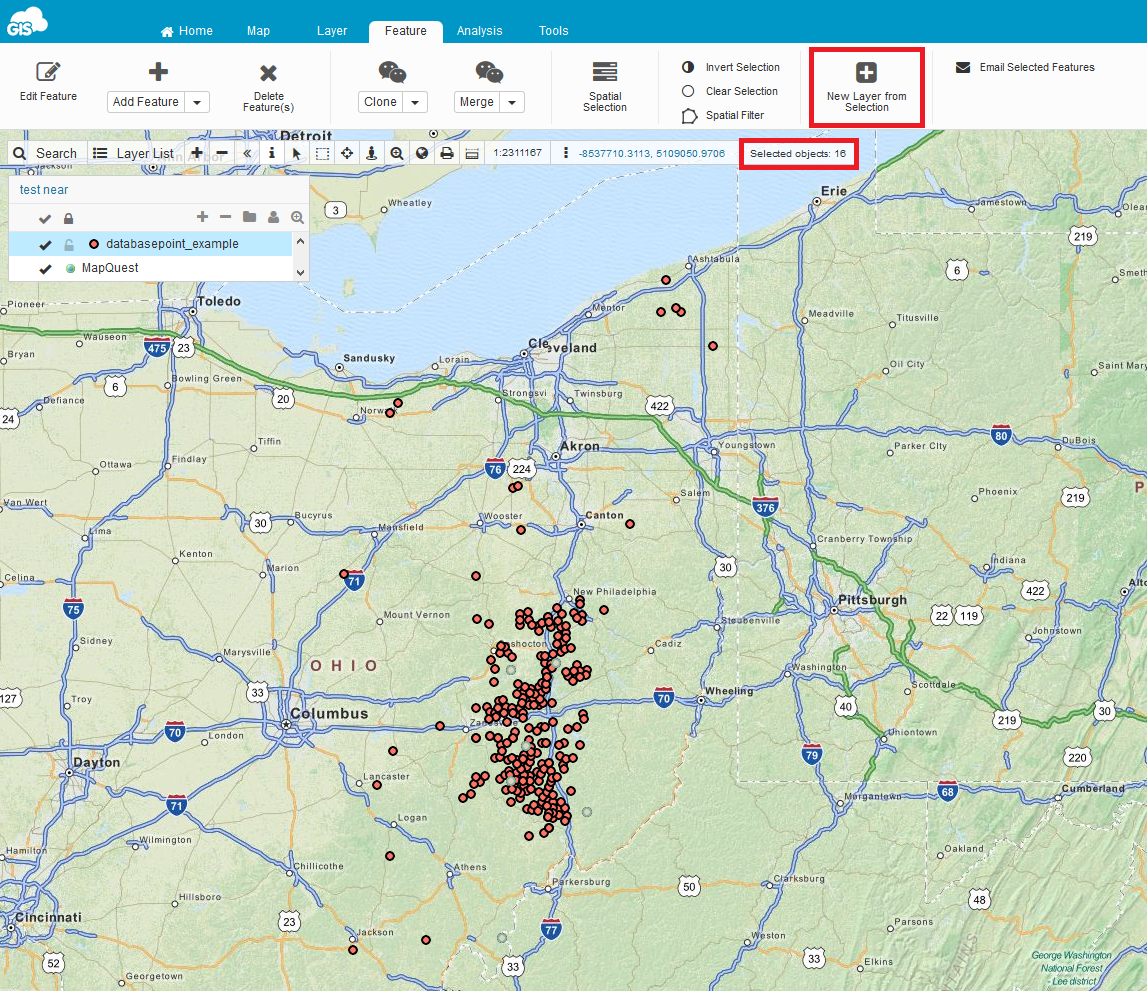The width and height of the screenshot is (1147, 991).
Task: Collapse map toolbar with double-chevron icon
Action: coord(247,153)
